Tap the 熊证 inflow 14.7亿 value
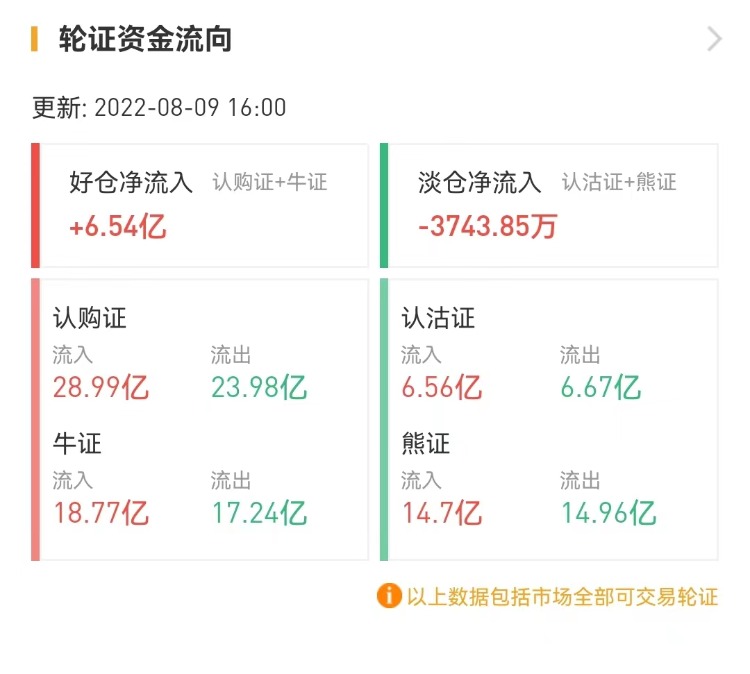The height and width of the screenshot is (674, 750). tap(441, 513)
